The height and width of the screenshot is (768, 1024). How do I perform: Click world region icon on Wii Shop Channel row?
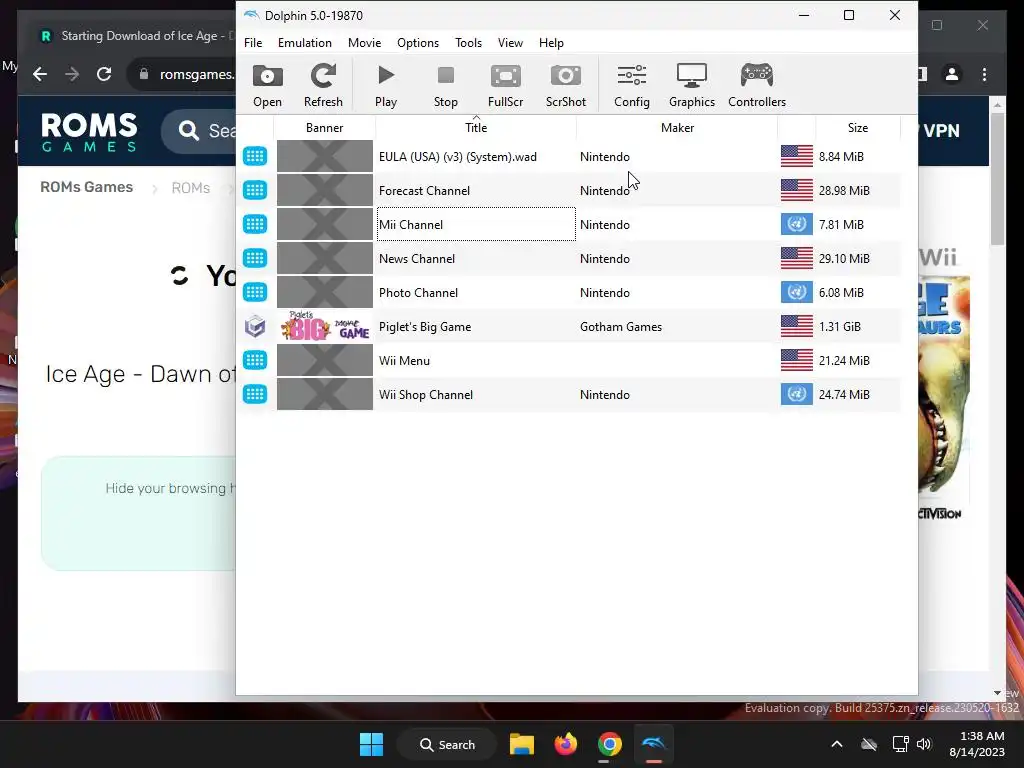pos(797,394)
